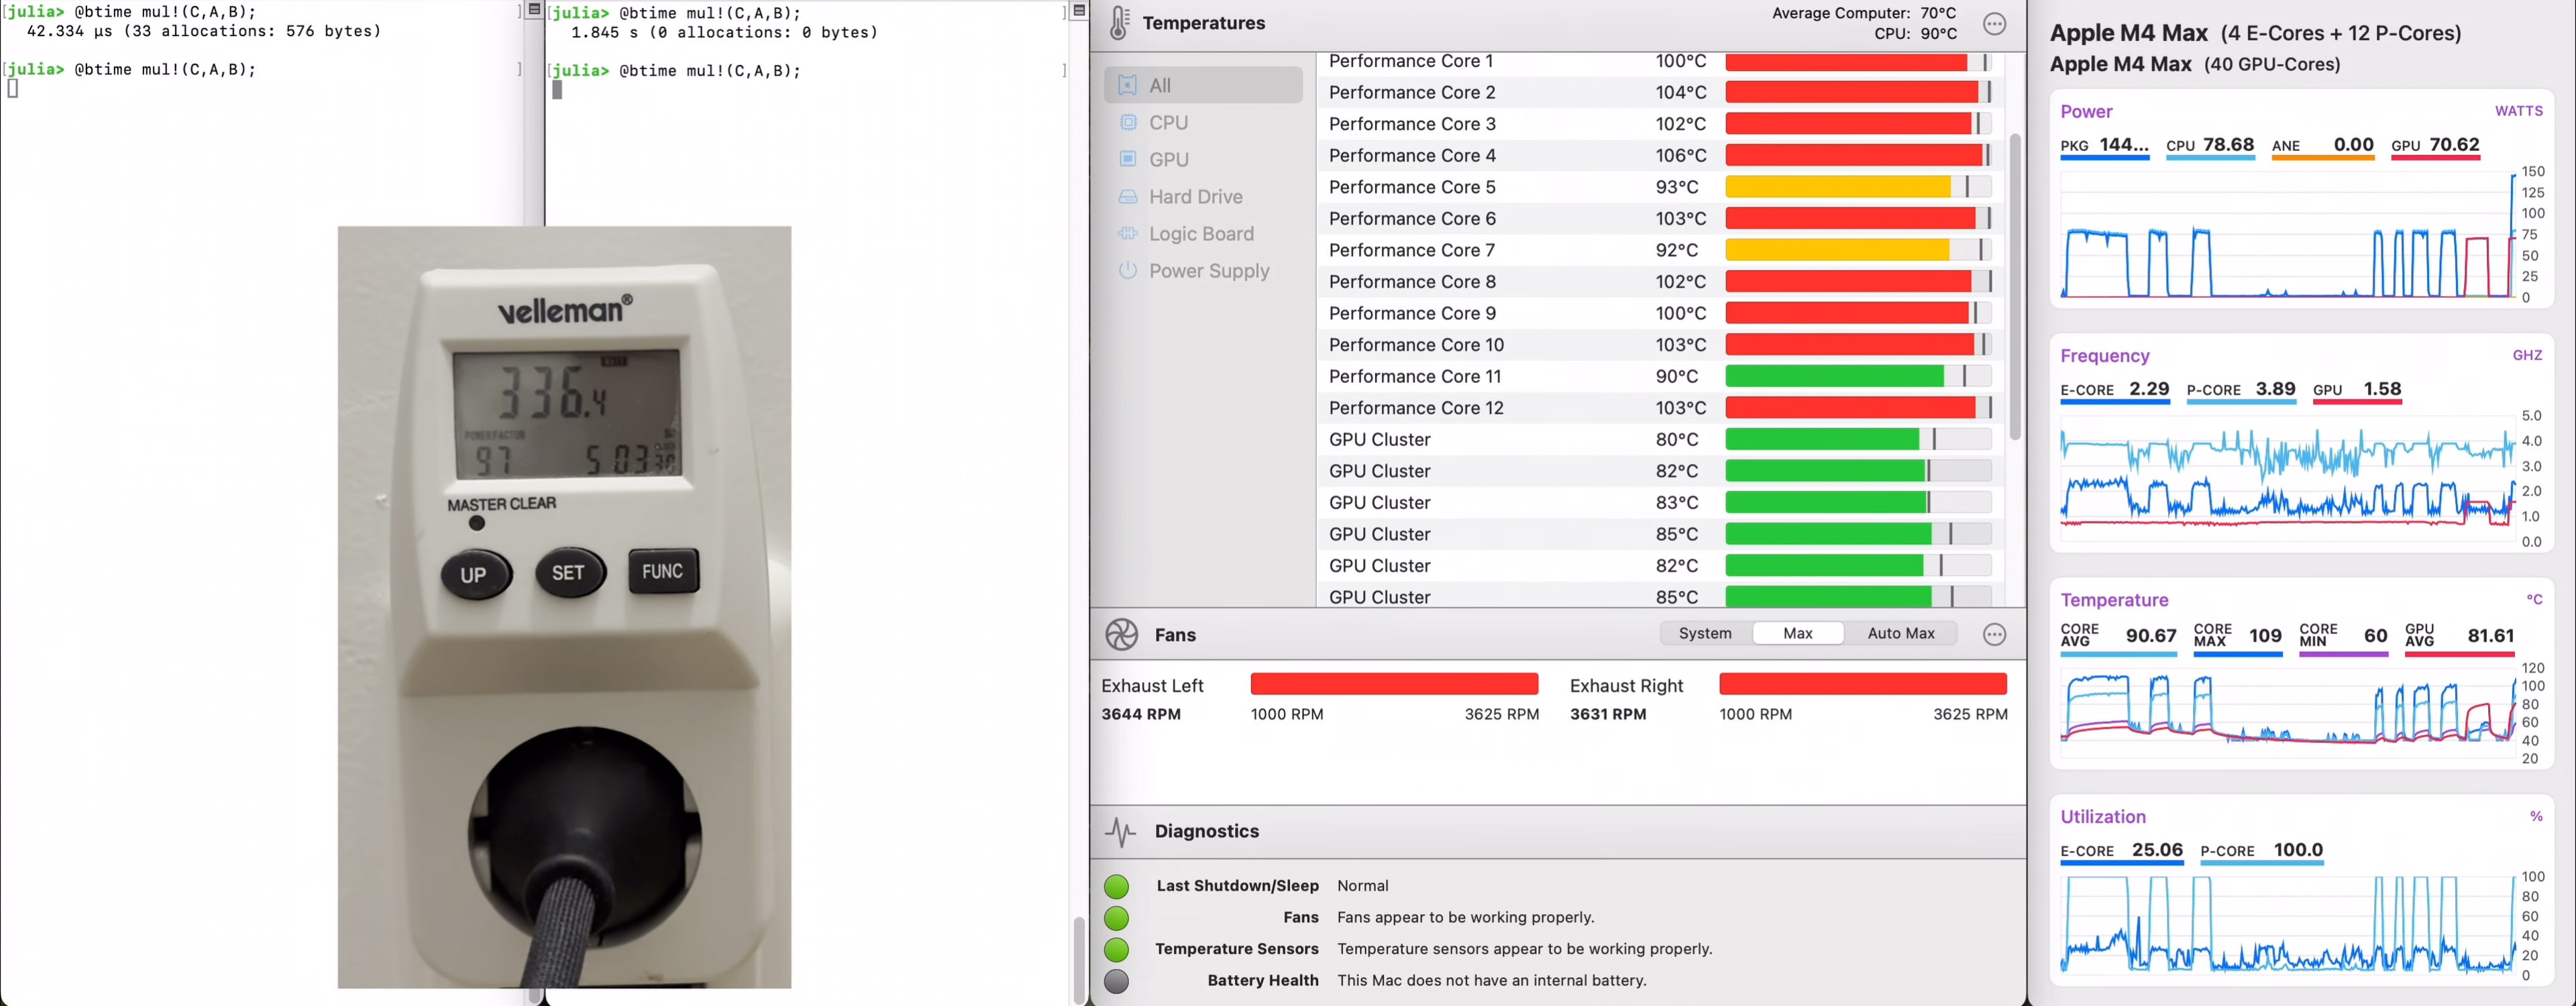The height and width of the screenshot is (1006, 2576).
Task: Select the Hard Drive sidebar icon
Action: pyautogui.click(x=1127, y=197)
